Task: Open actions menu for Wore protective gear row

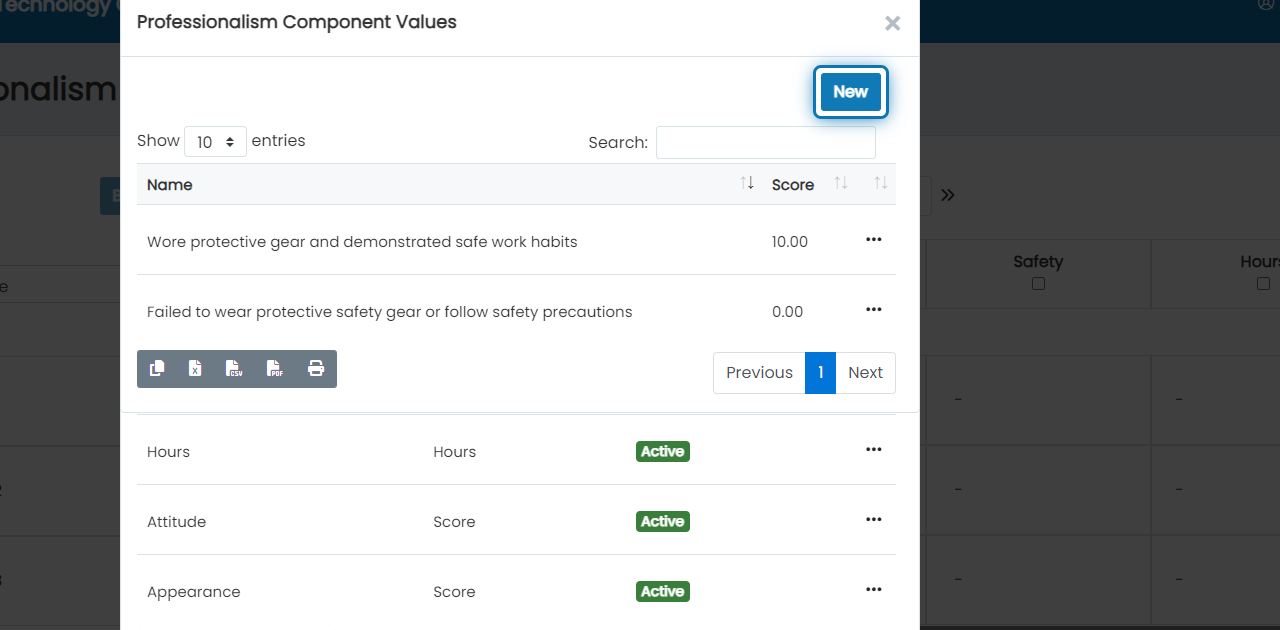Action: (873, 240)
